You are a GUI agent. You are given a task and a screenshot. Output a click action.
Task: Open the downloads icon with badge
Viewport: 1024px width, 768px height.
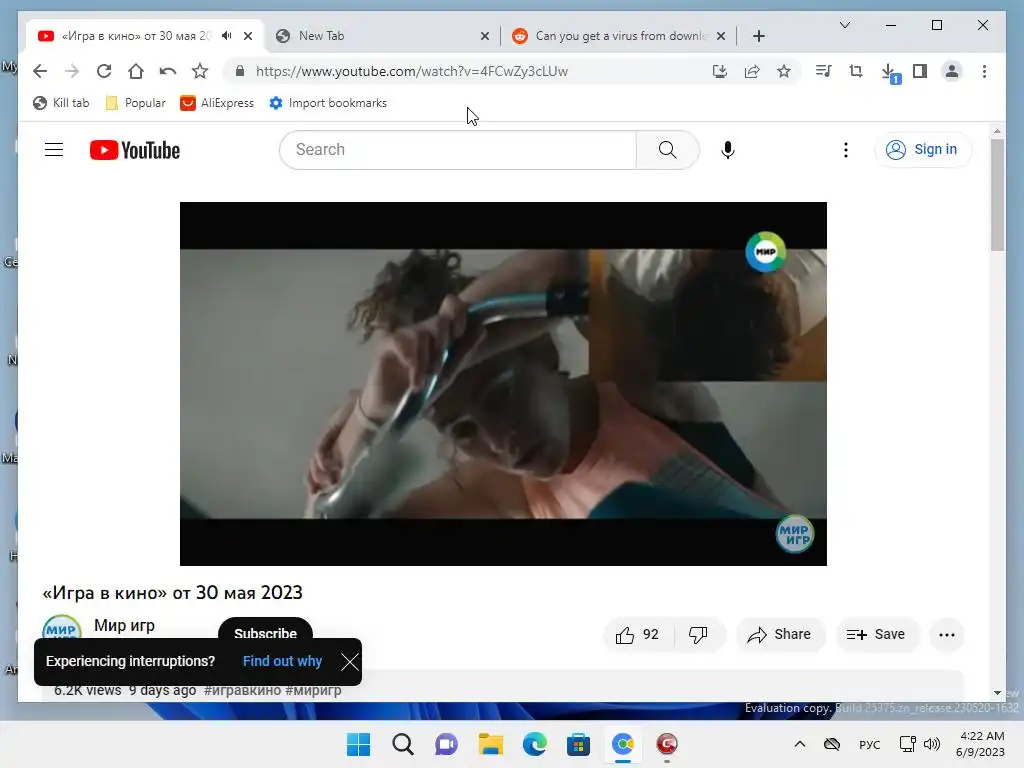click(889, 72)
